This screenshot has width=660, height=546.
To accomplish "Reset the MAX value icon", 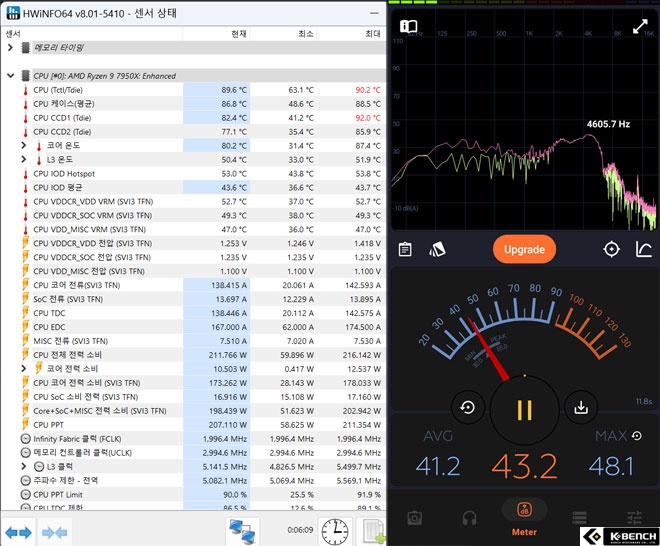I will coord(637,436).
